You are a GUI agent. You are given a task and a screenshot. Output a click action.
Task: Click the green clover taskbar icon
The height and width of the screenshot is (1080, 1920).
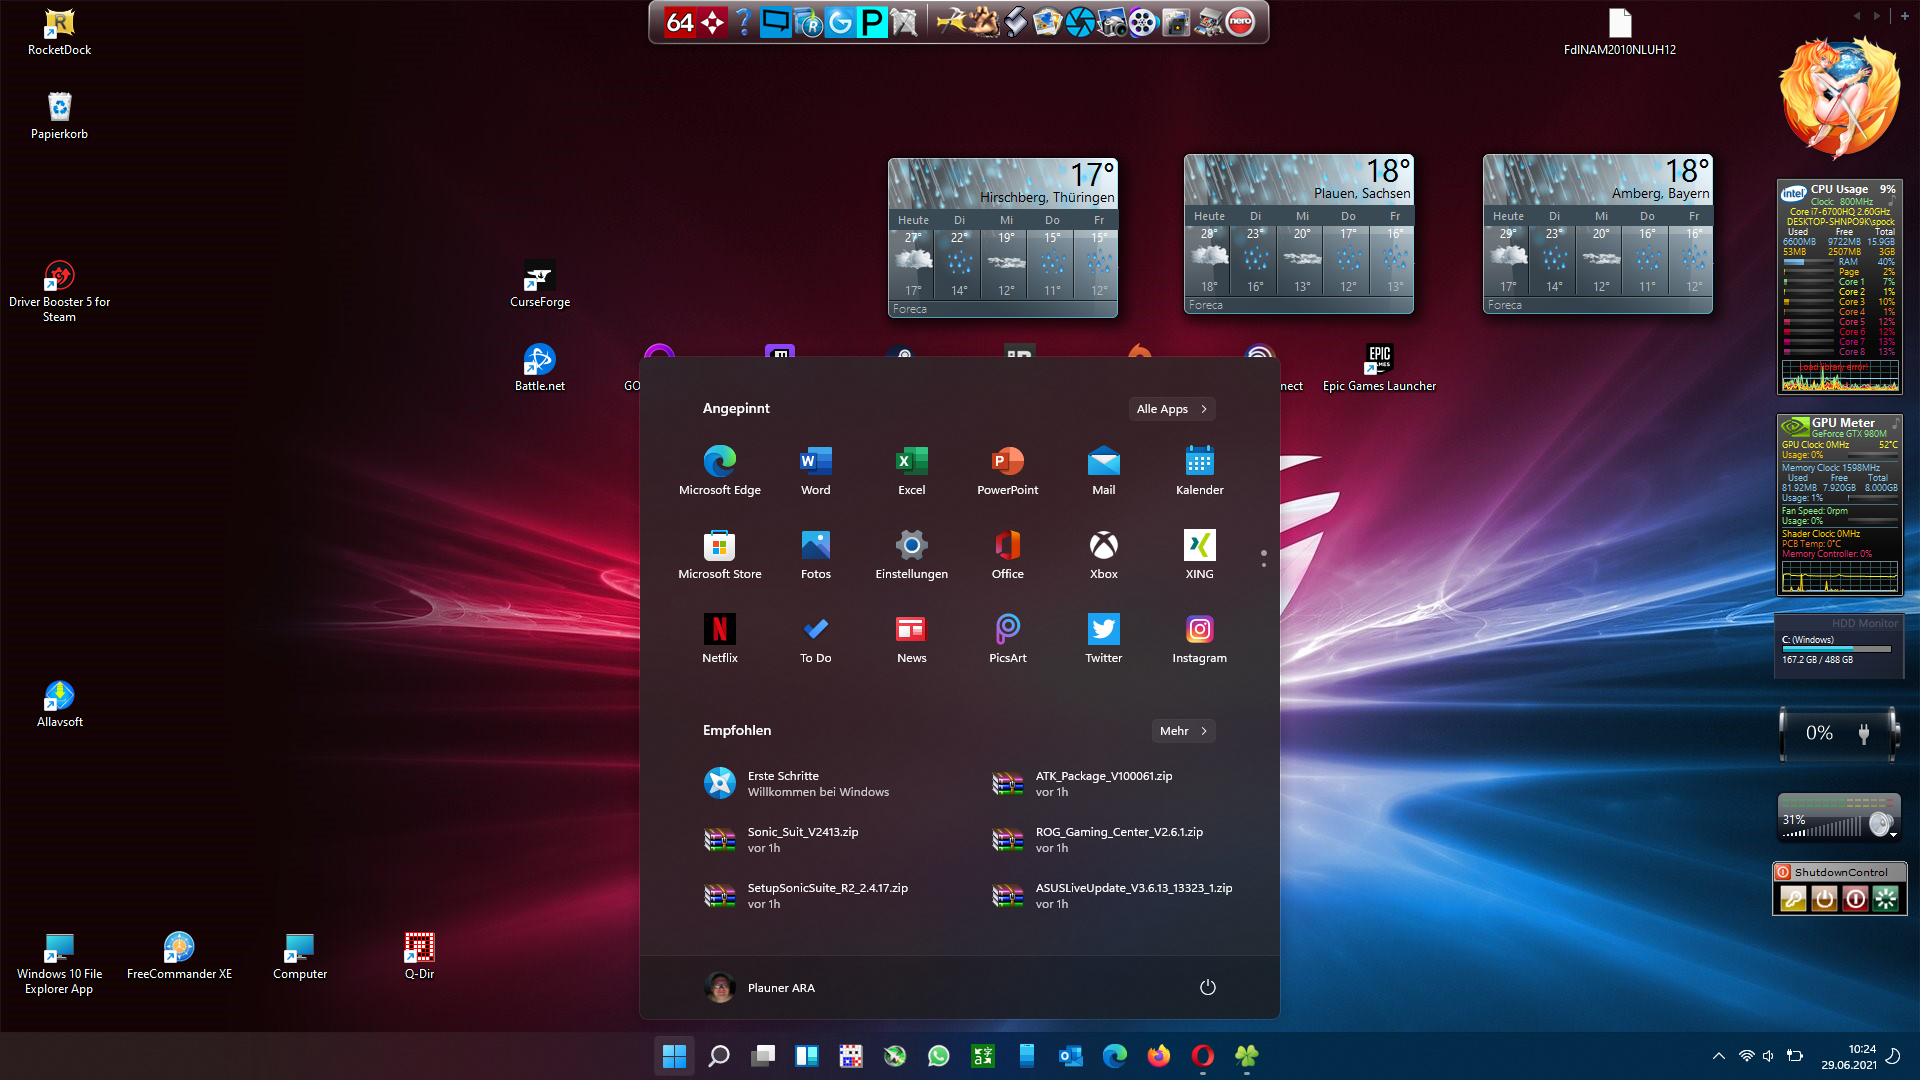click(1246, 1056)
